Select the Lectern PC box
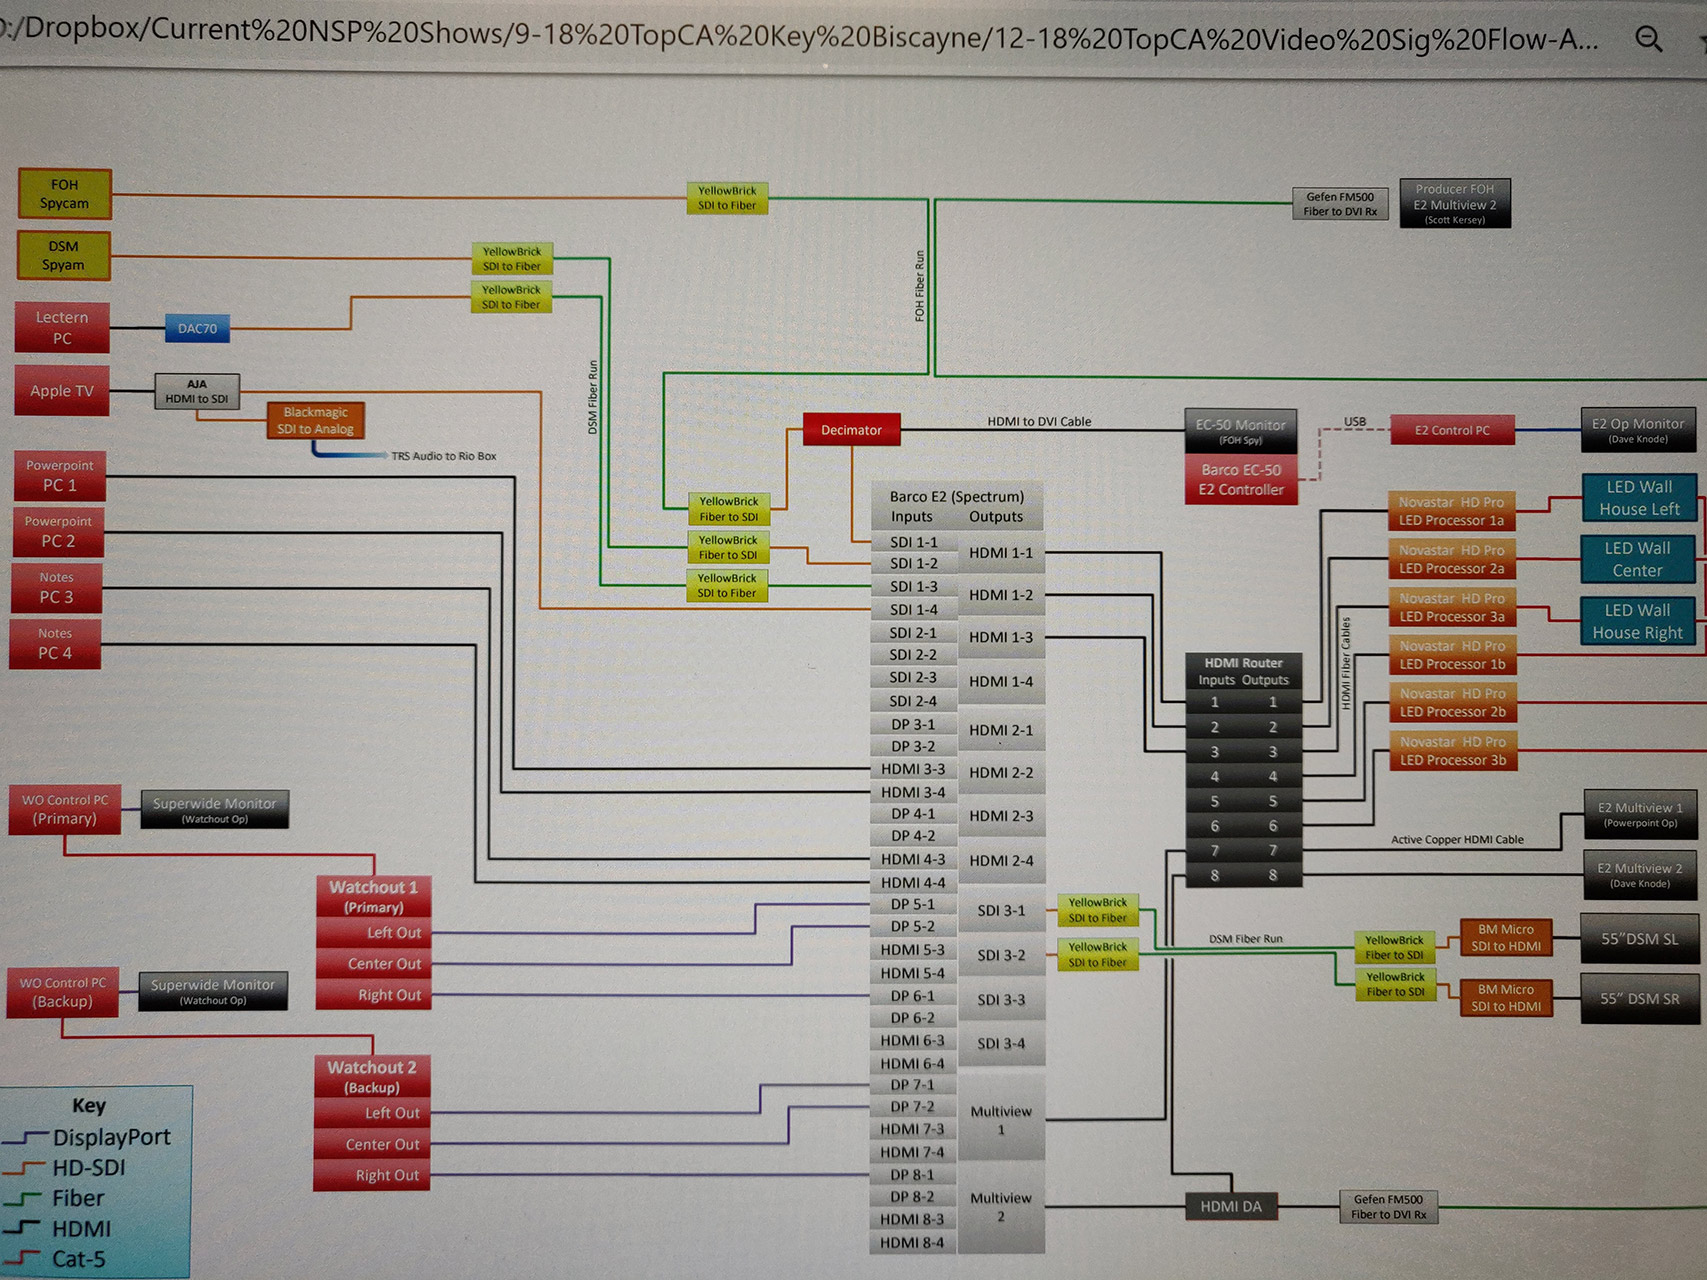The image size is (1707, 1280). pos(62,328)
